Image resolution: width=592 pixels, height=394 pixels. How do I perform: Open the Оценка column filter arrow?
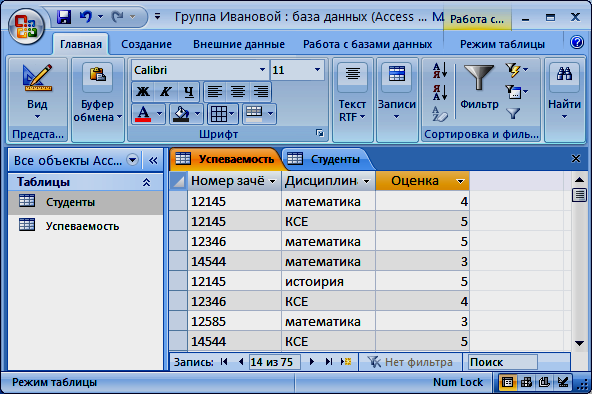pyautogui.click(x=460, y=182)
